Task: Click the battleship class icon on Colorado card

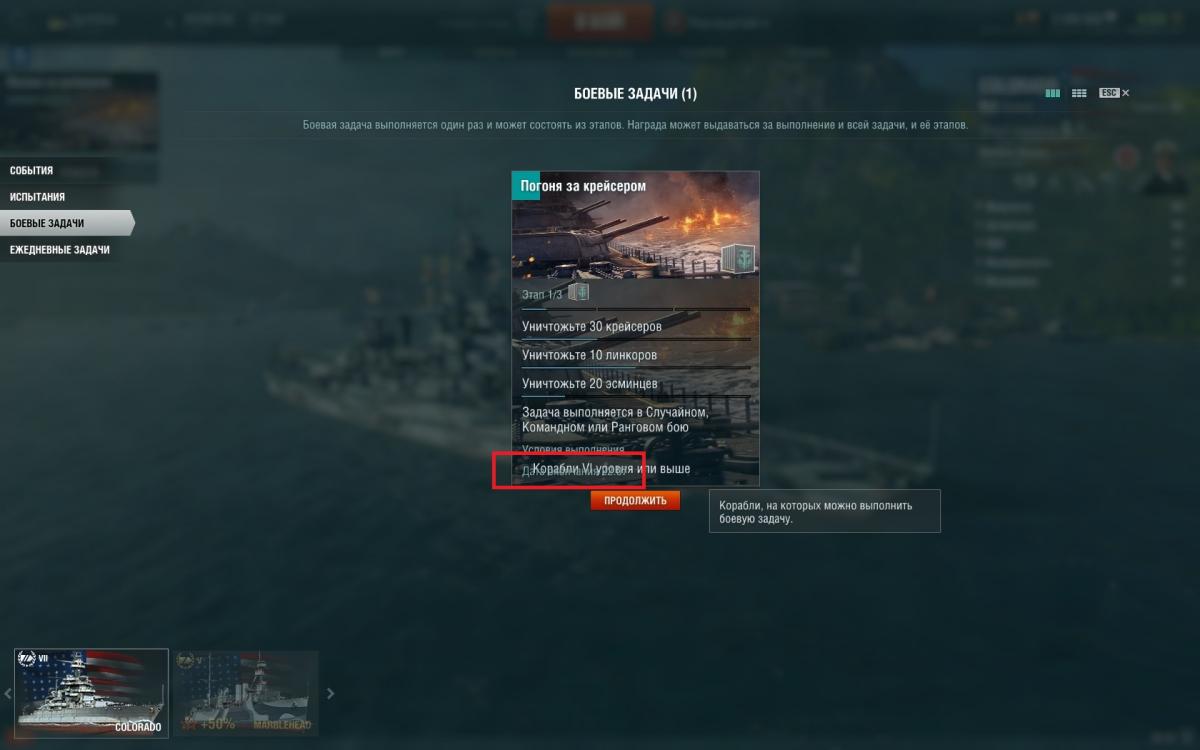Action: click(27, 658)
